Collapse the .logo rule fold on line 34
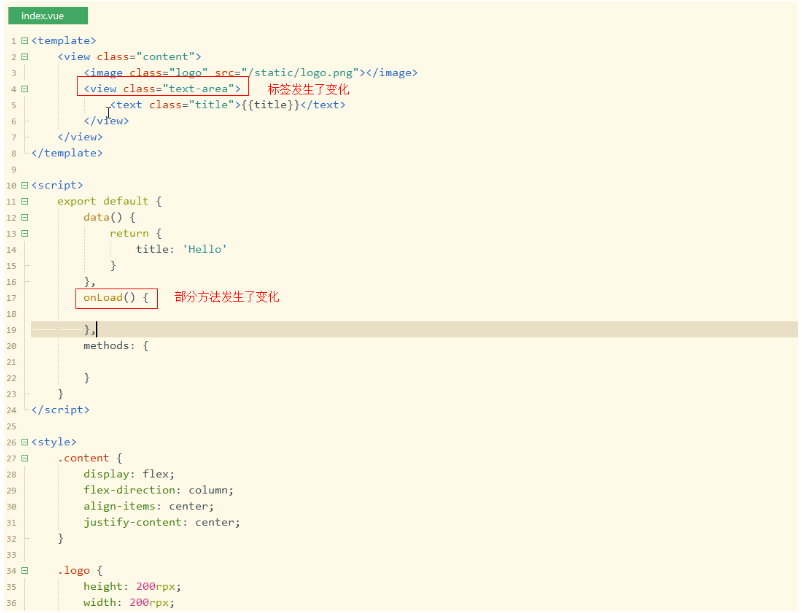The width and height of the screenshot is (802, 613). [25, 571]
